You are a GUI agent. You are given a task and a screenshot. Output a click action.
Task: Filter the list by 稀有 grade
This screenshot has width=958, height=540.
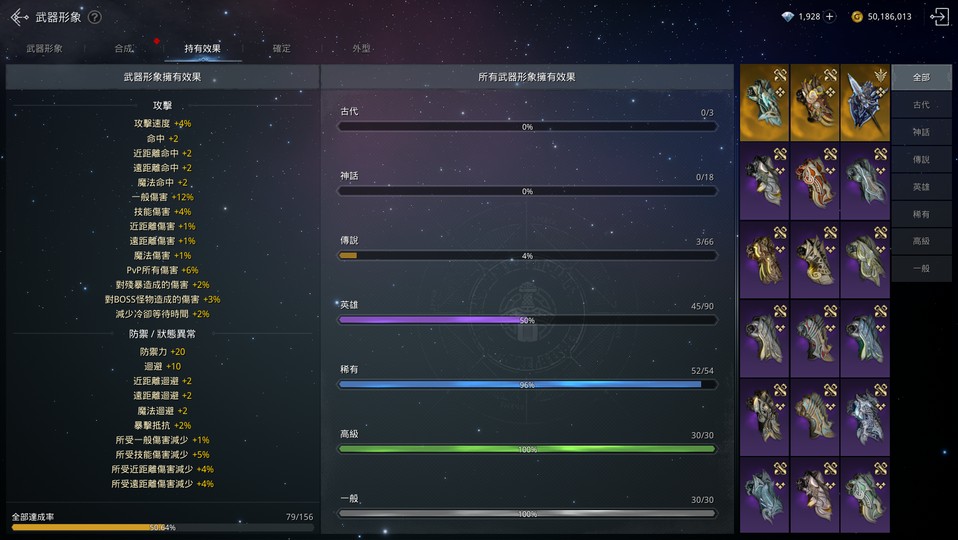921,214
